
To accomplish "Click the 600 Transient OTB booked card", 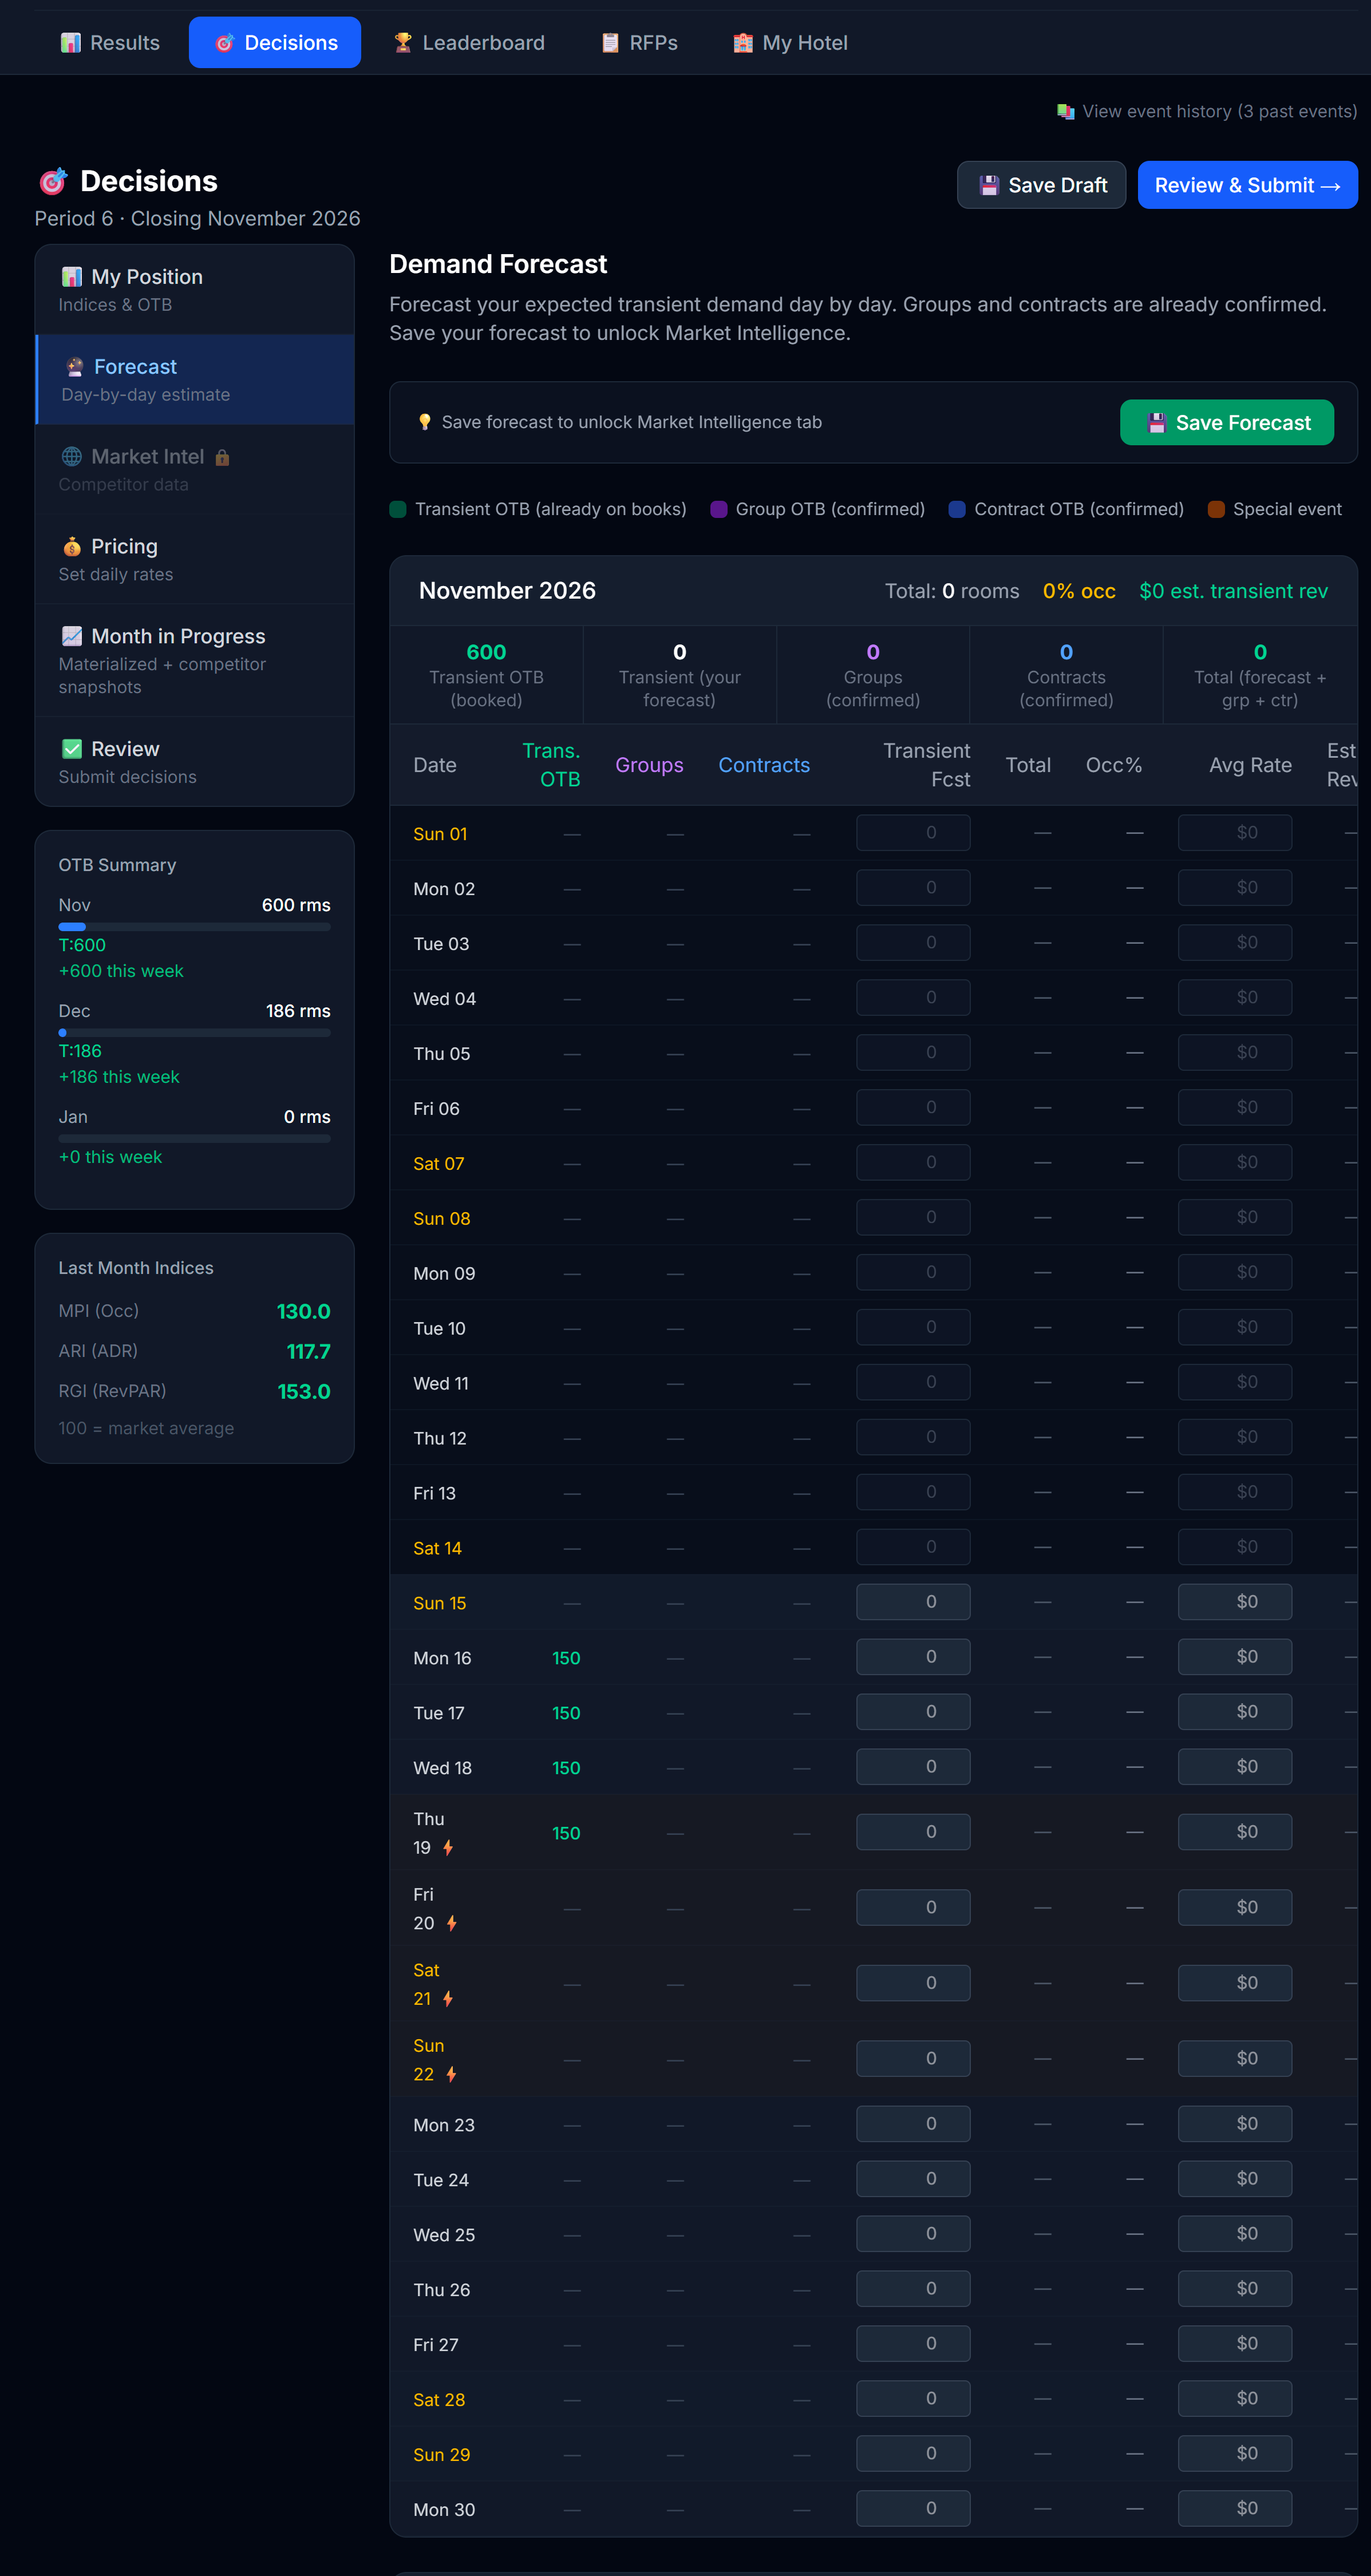I will coord(486,675).
